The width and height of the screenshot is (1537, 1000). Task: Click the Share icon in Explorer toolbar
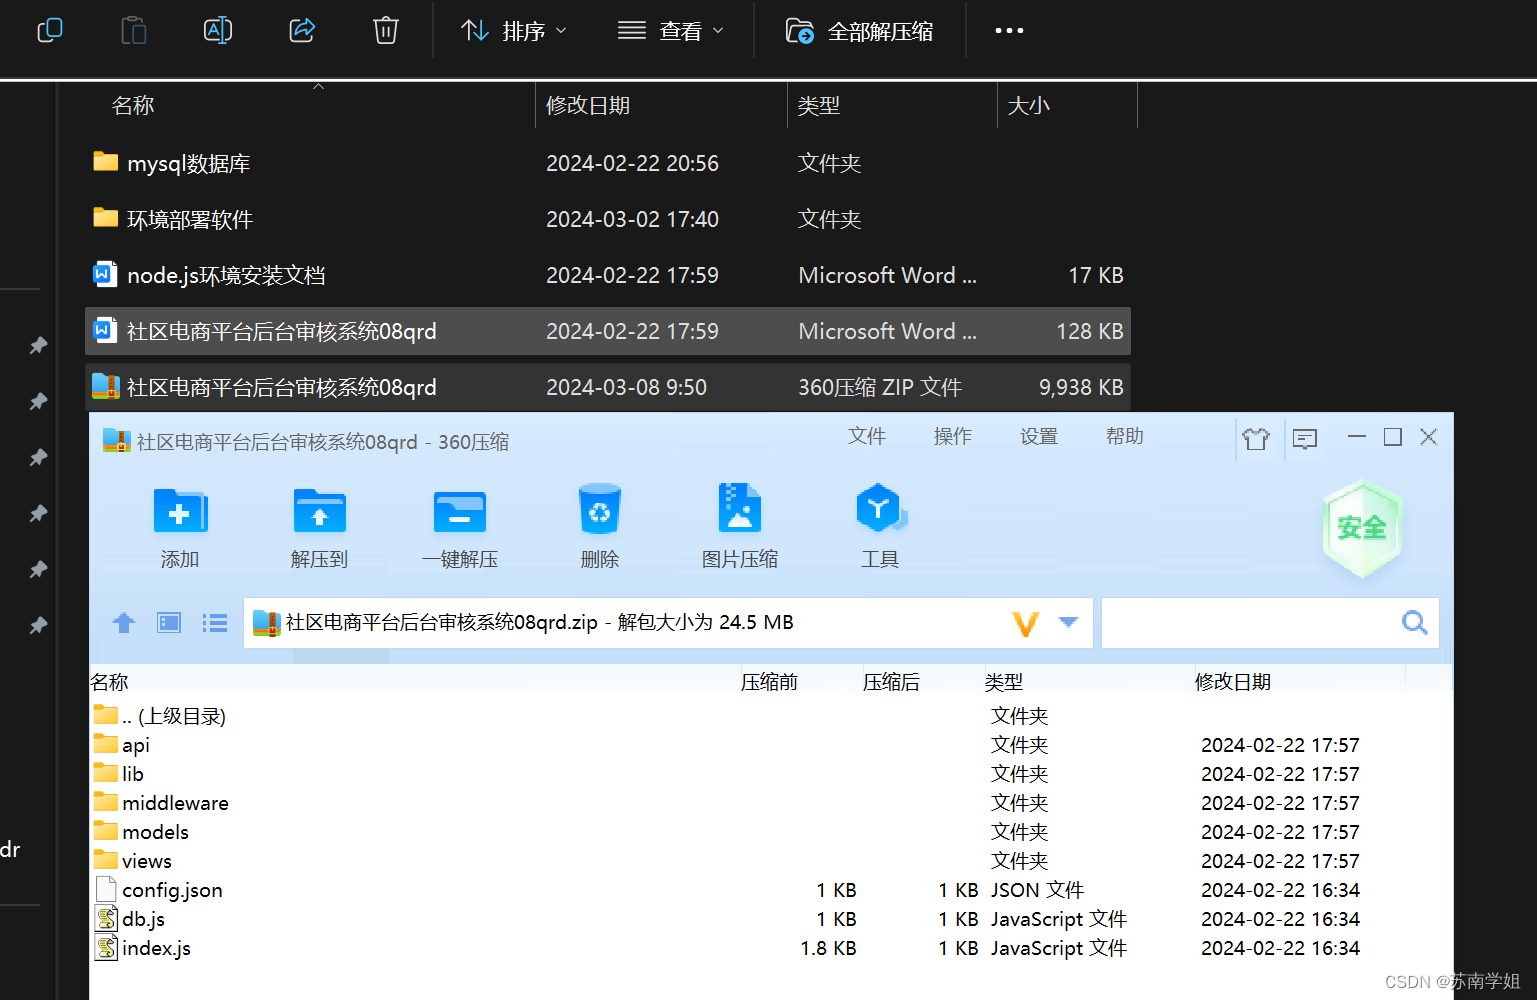pyautogui.click(x=302, y=30)
